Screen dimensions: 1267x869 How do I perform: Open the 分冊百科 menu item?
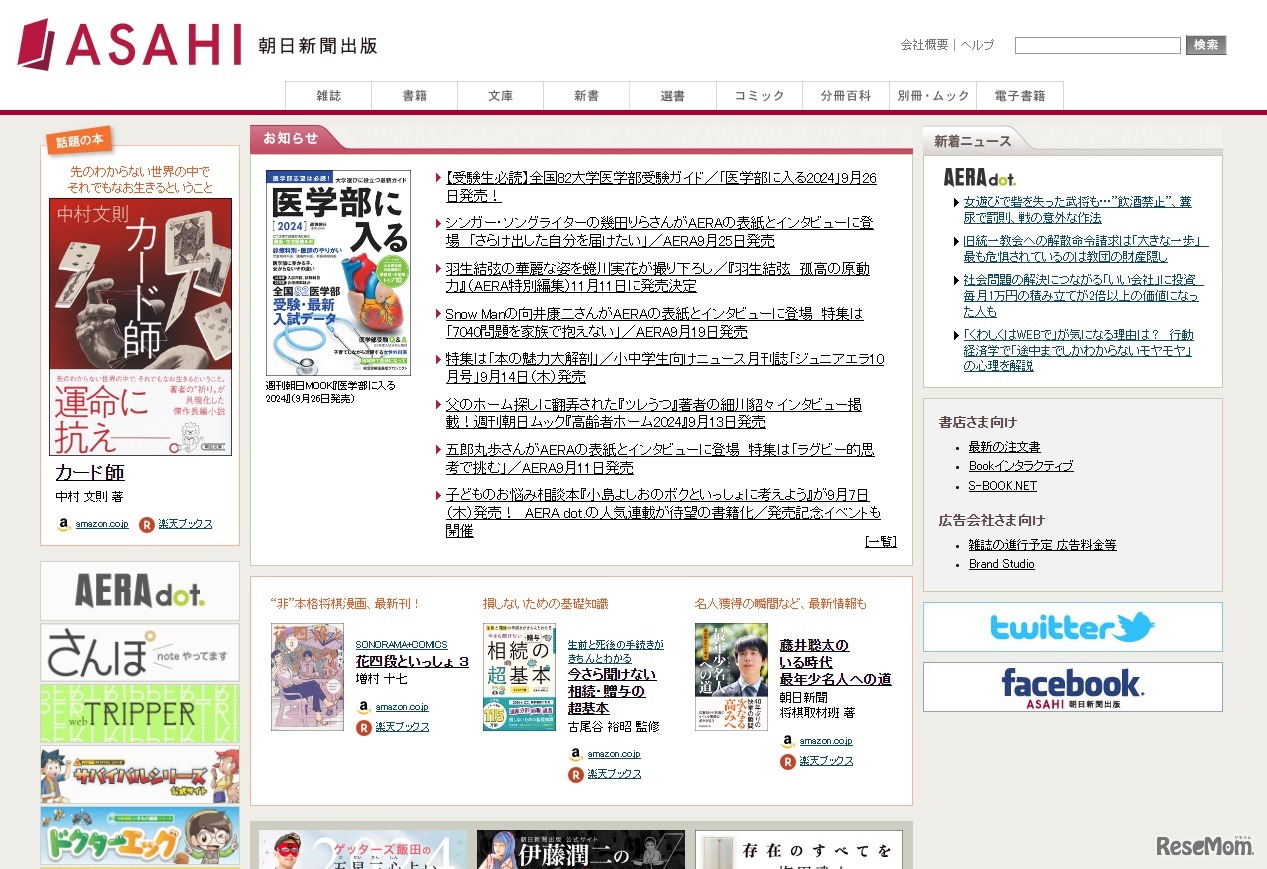tap(845, 95)
